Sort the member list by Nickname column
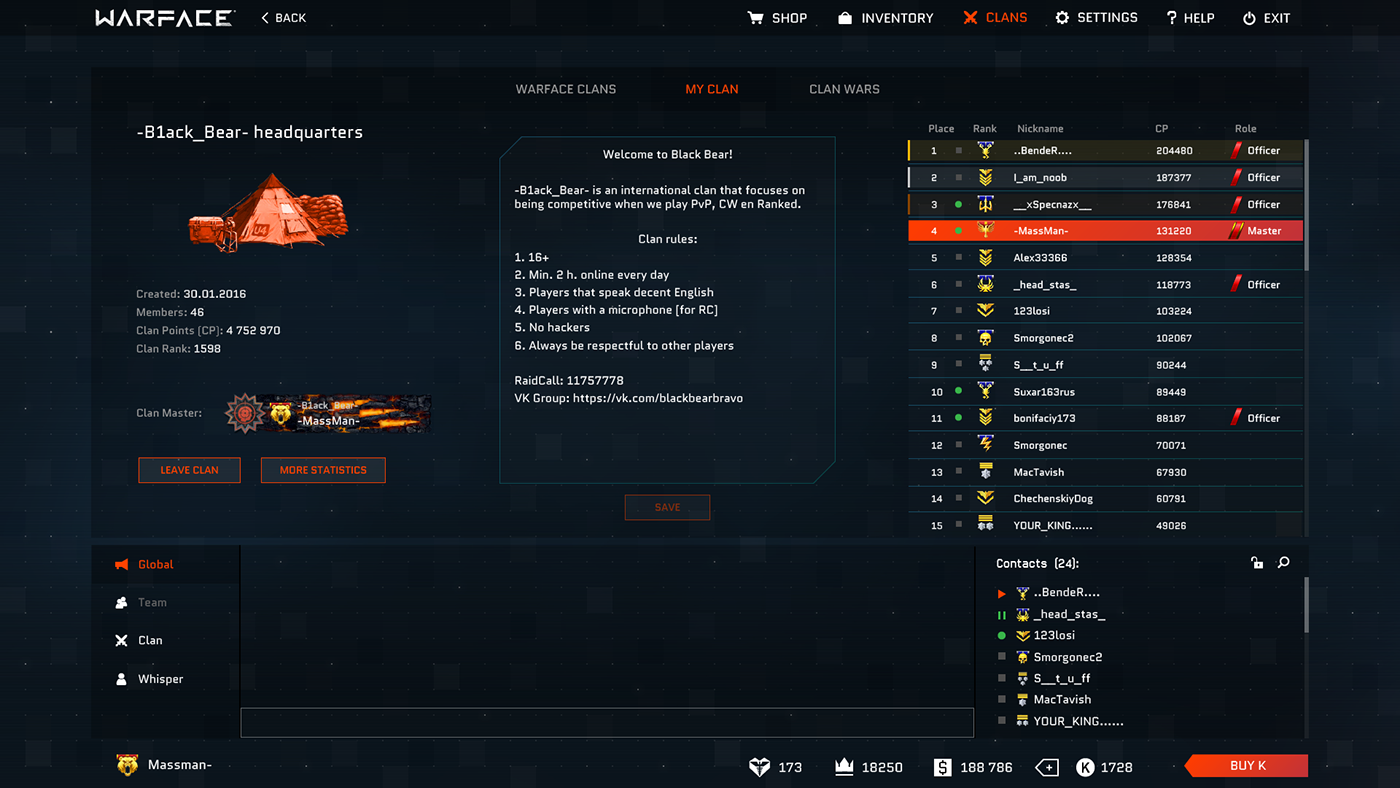This screenshot has width=1400, height=788. (1040, 129)
